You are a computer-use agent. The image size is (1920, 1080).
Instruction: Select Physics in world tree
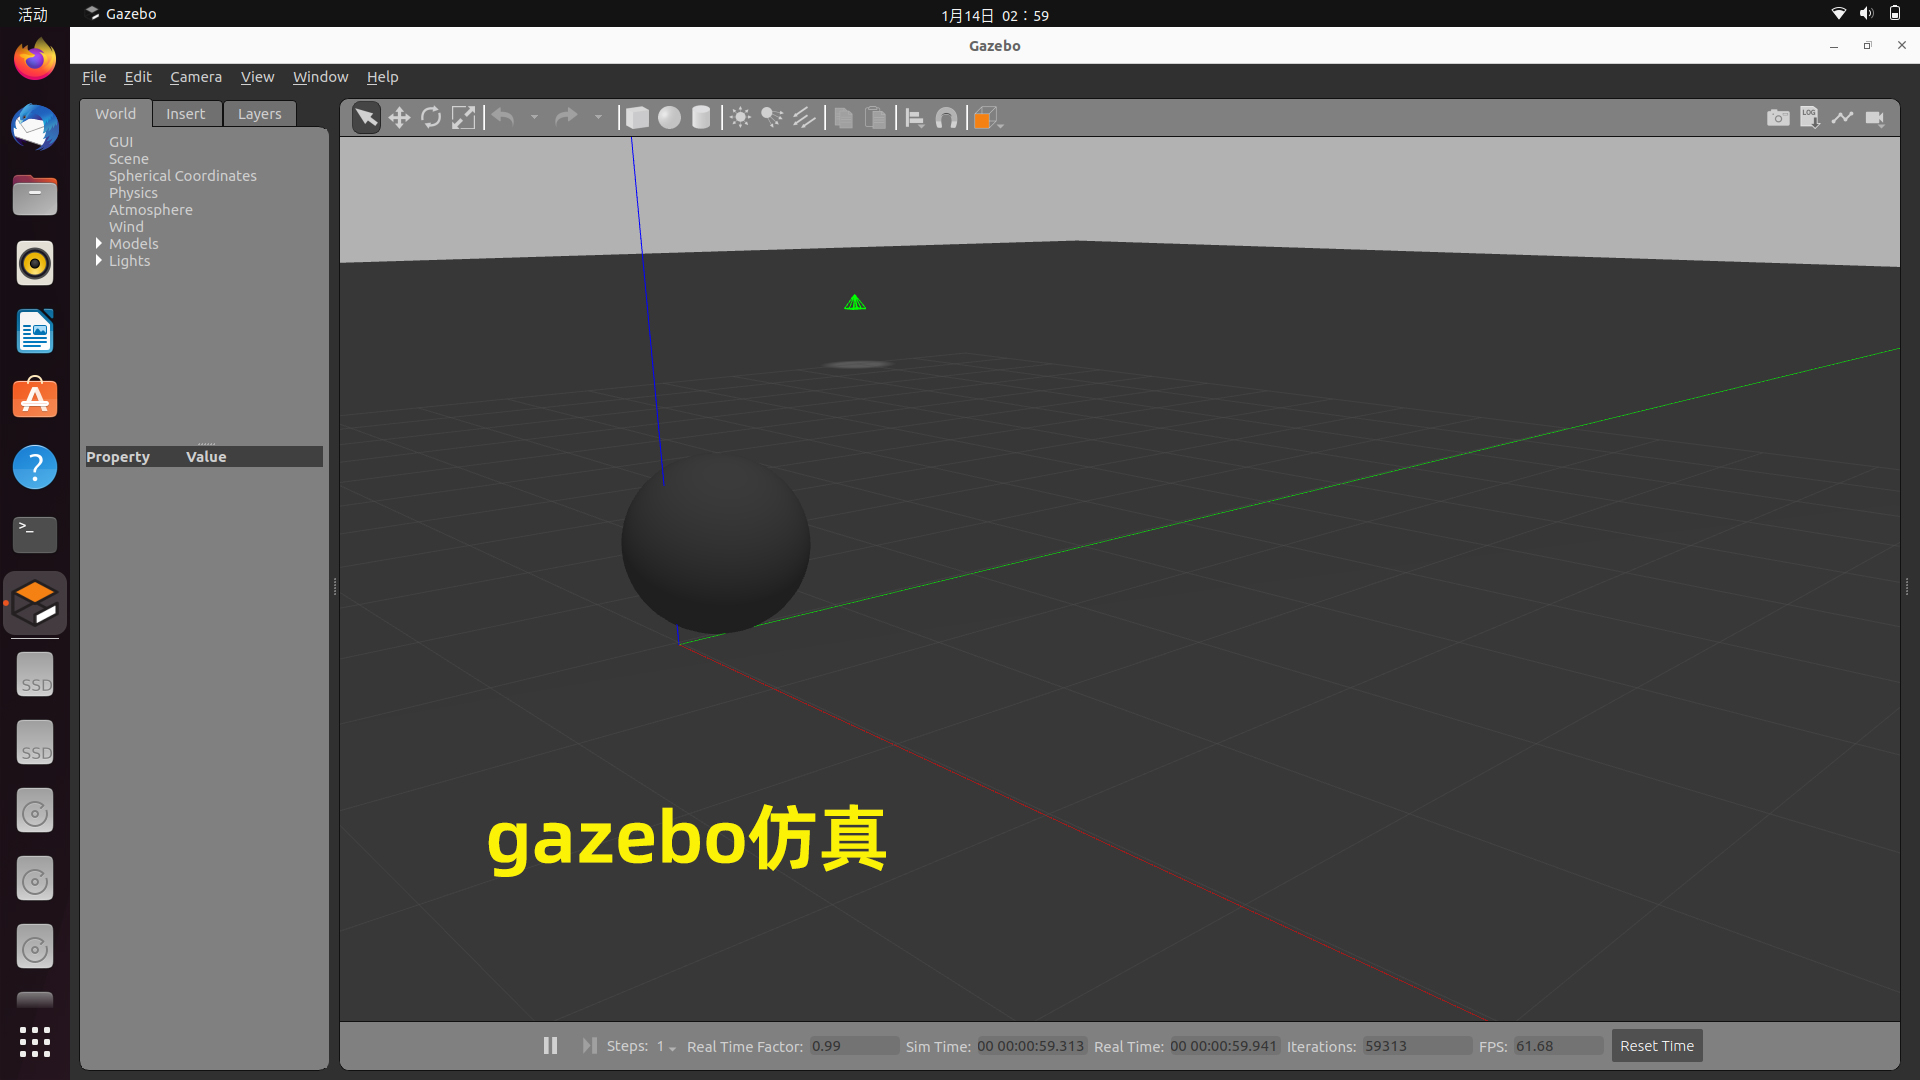[x=133, y=193]
